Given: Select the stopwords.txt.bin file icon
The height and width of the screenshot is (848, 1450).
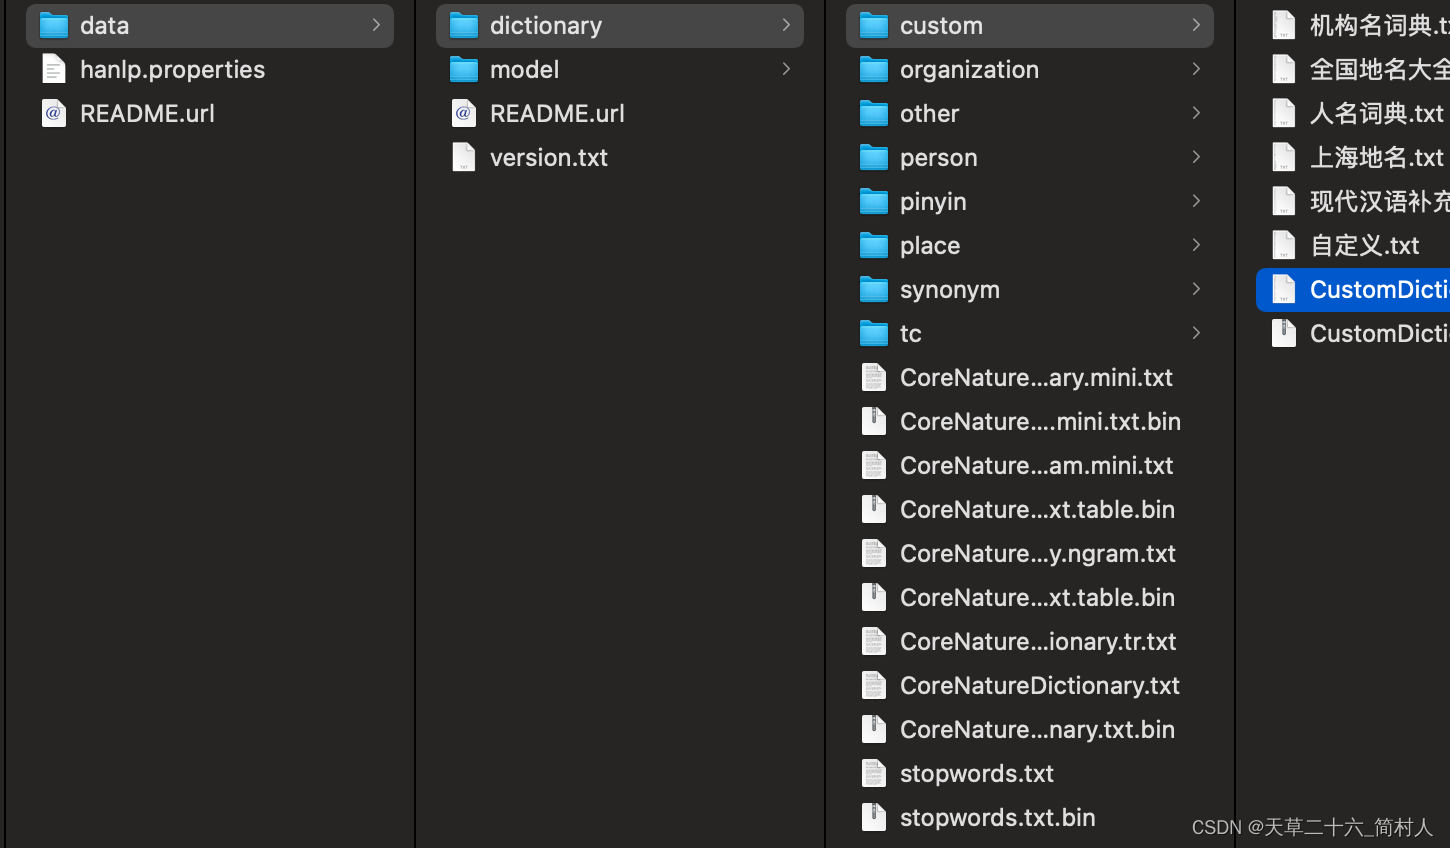Looking at the screenshot, I should (x=873, y=817).
